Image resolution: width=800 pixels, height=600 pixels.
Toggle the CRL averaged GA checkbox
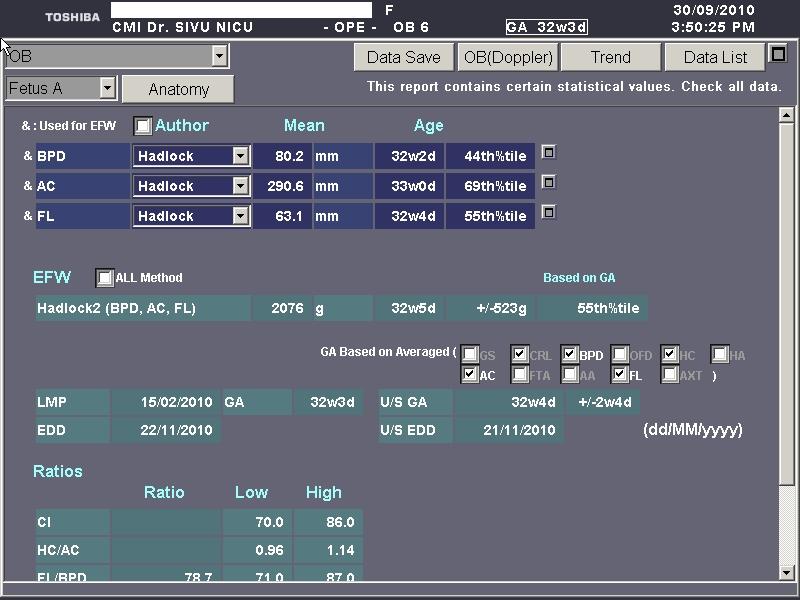519,355
